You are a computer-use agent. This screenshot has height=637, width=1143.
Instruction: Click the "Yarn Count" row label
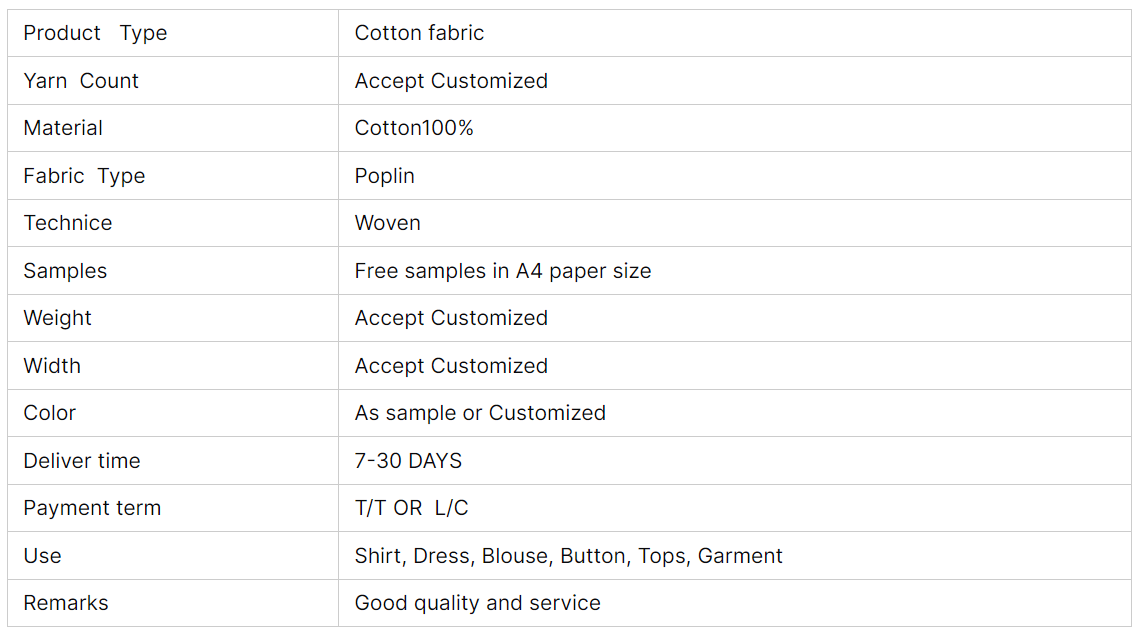(81, 81)
